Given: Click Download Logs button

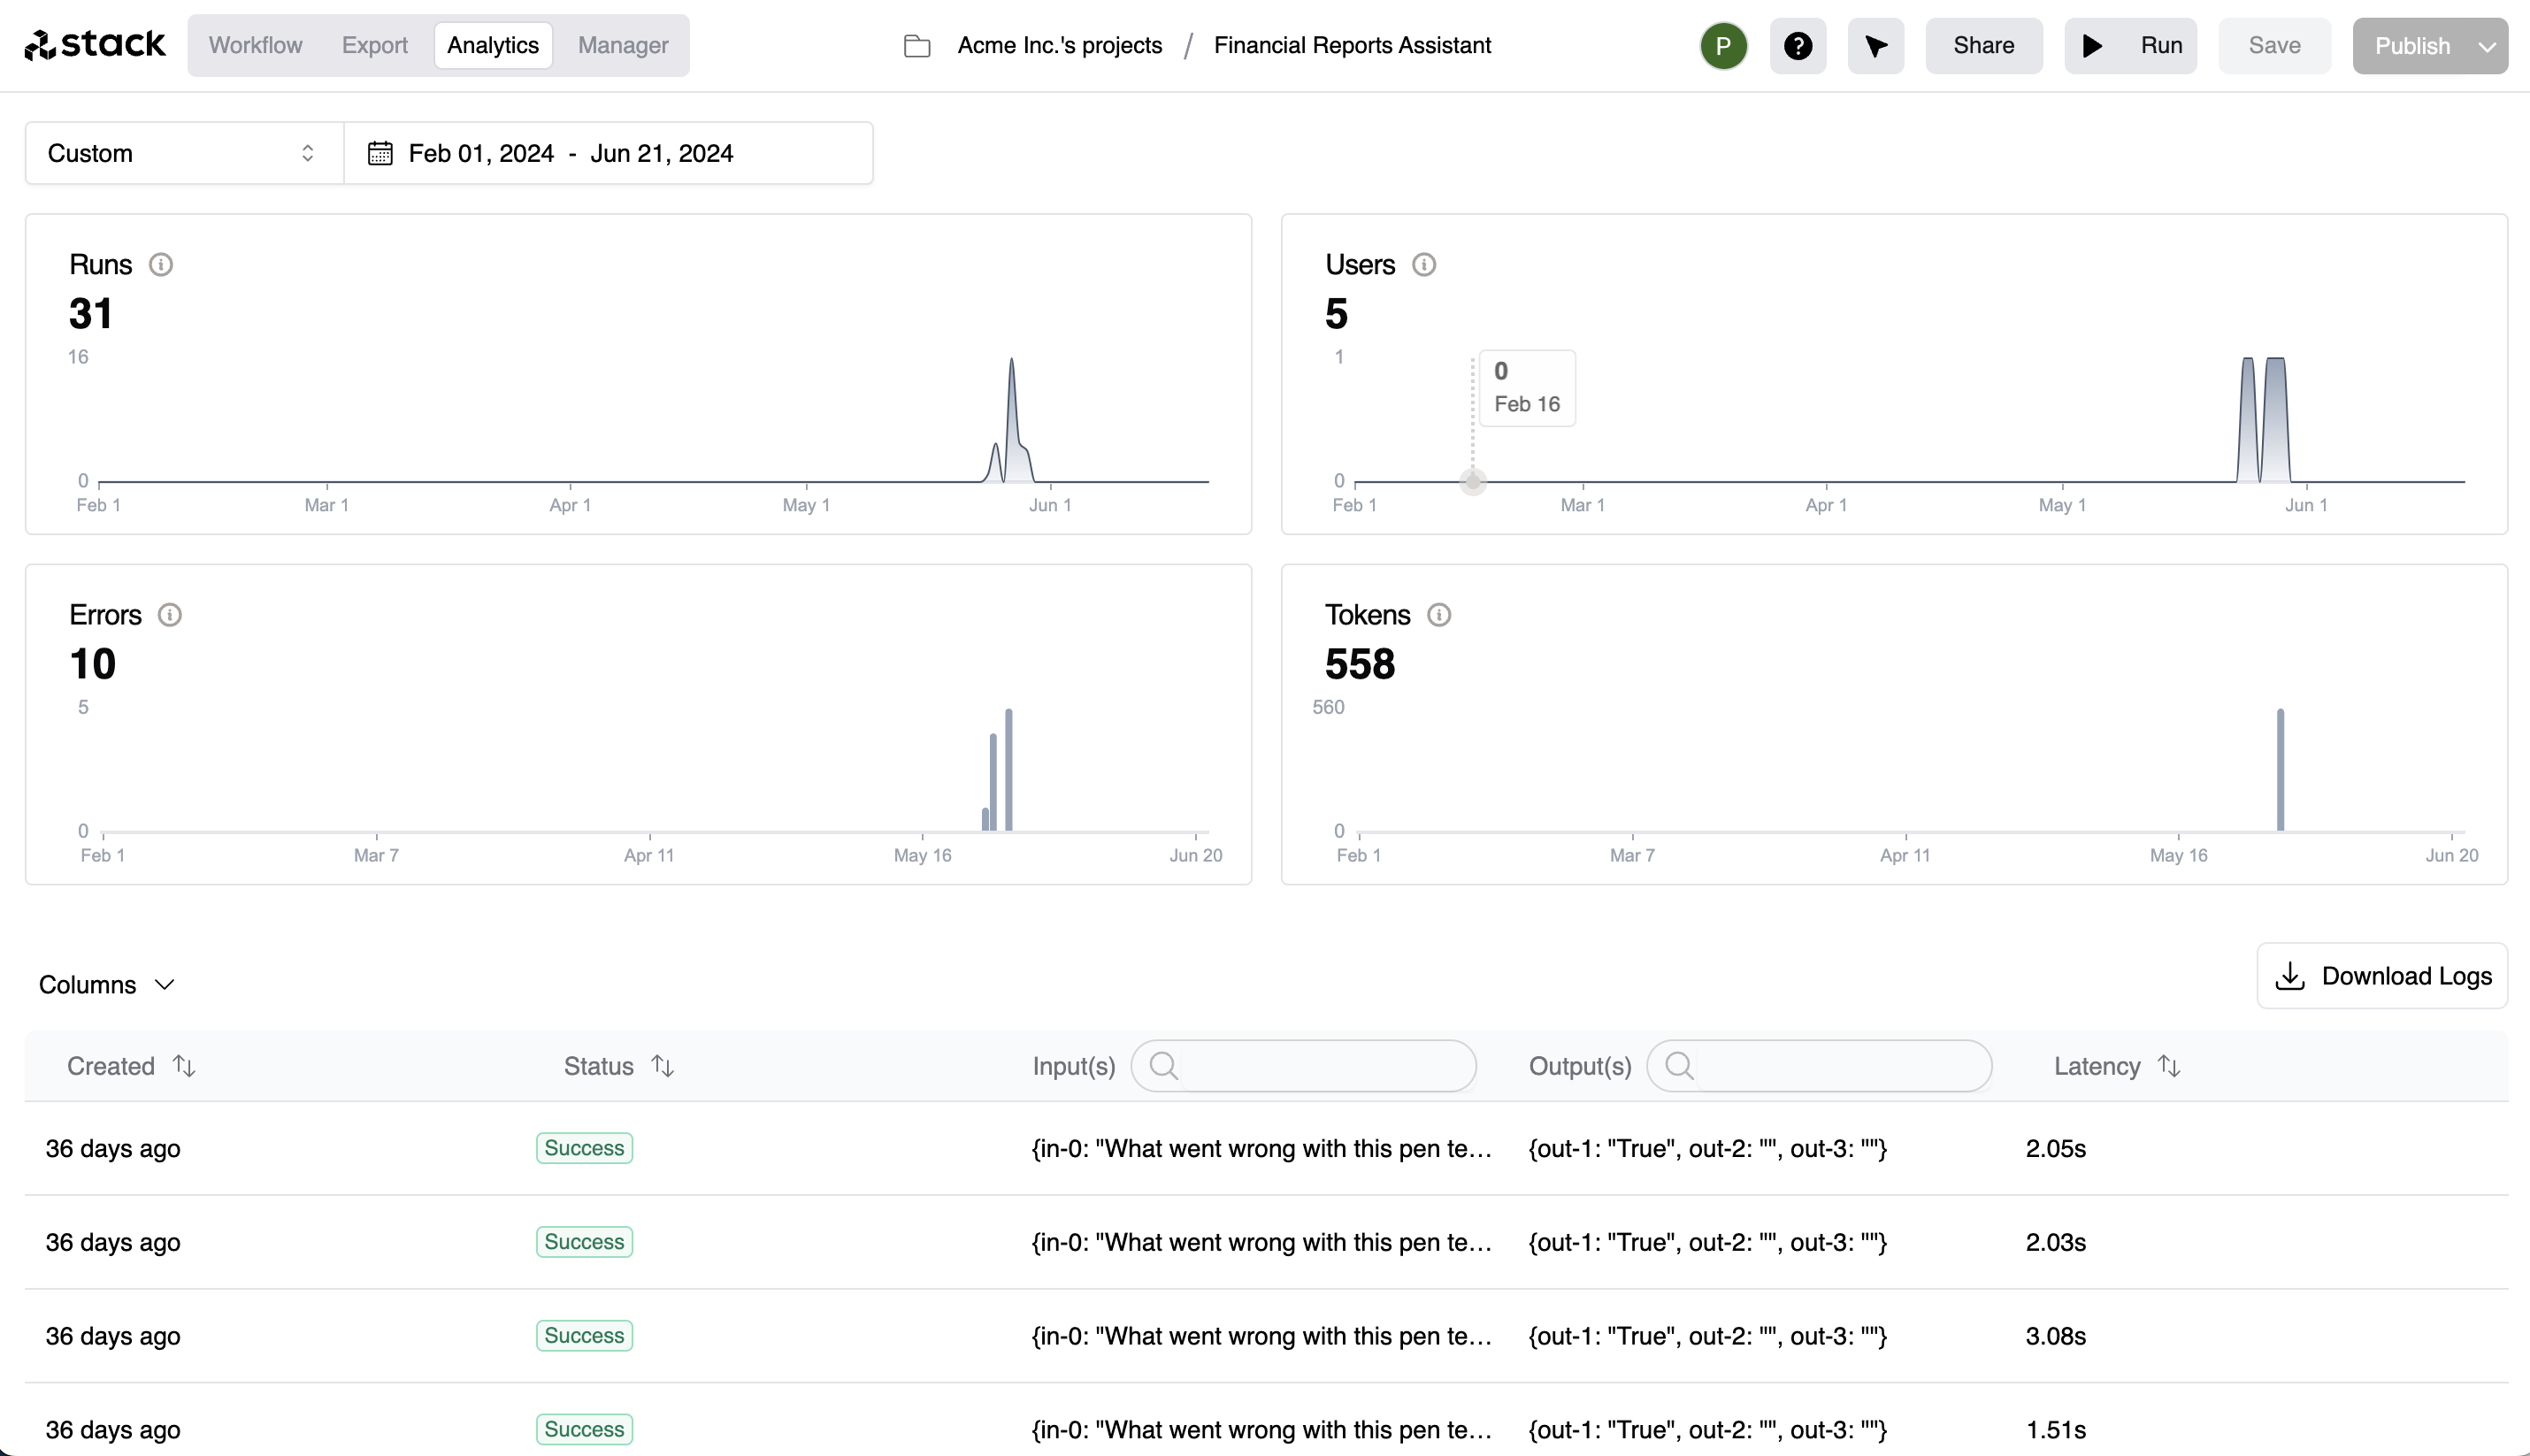Looking at the screenshot, I should (x=2382, y=976).
